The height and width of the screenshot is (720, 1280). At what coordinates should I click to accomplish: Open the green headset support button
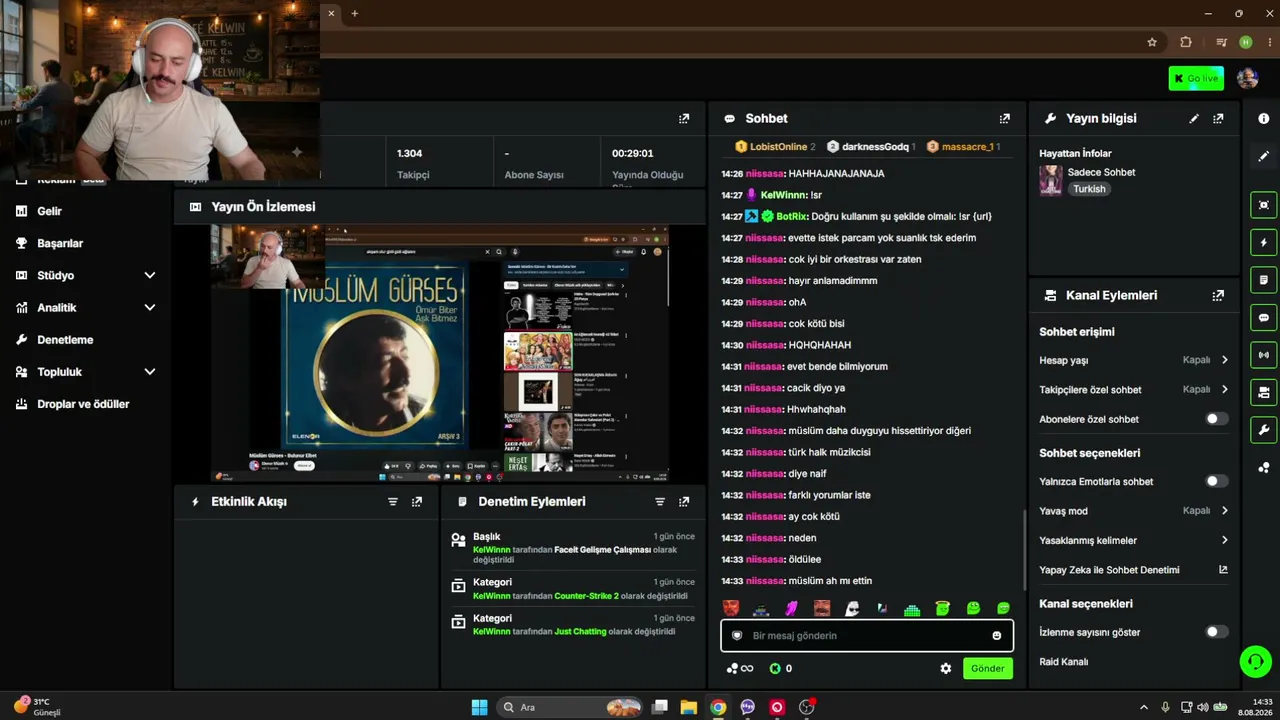[x=1255, y=661]
